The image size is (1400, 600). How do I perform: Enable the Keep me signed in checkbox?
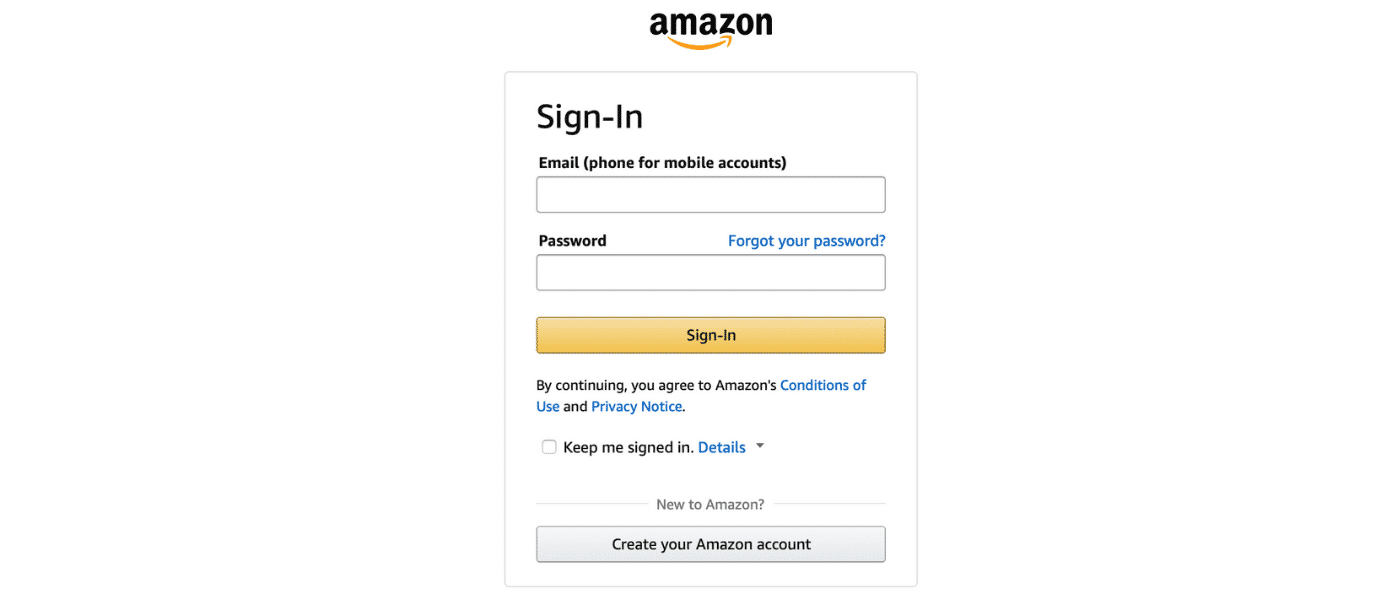549,447
